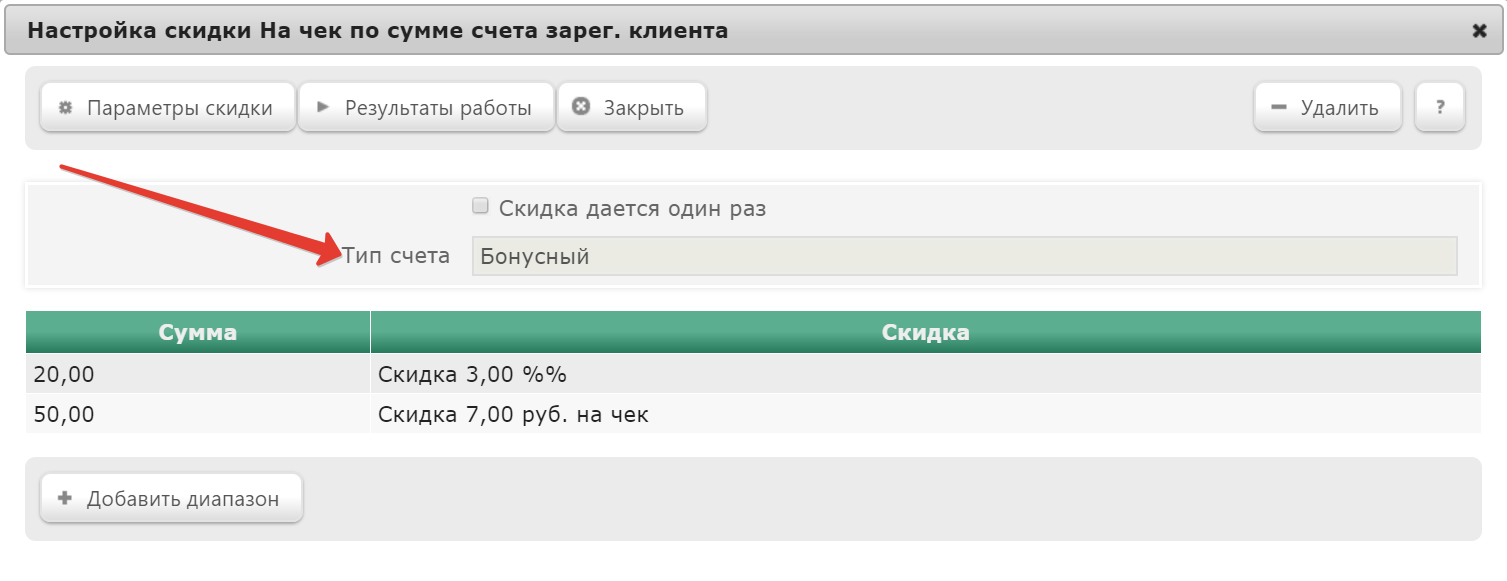Click the Удалить button
This screenshot has height=581, width=1507.
point(1328,107)
